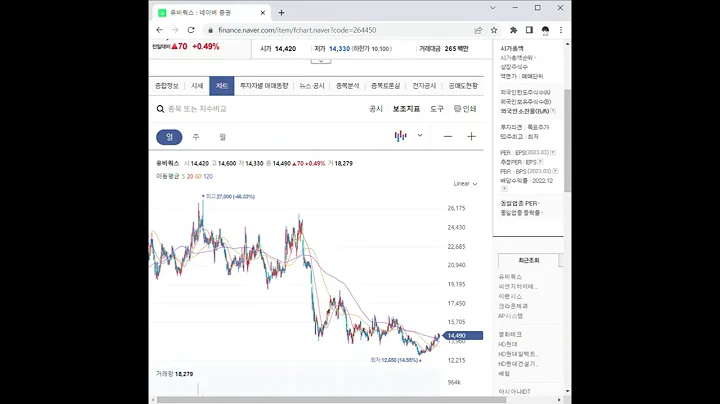Viewport: 720px width, 404px height.
Task: Expand the price summary collapse arrow
Action: [321, 61]
